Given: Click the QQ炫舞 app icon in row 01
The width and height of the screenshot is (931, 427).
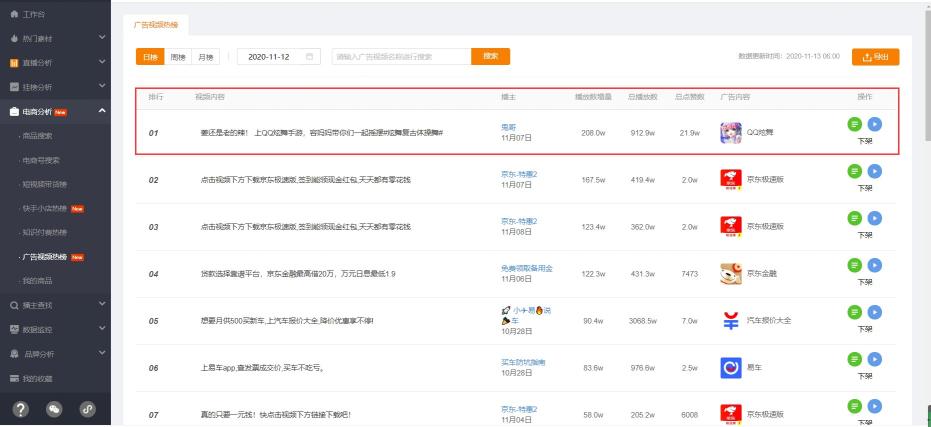Looking at the screenshot, I should click(731, 132).
